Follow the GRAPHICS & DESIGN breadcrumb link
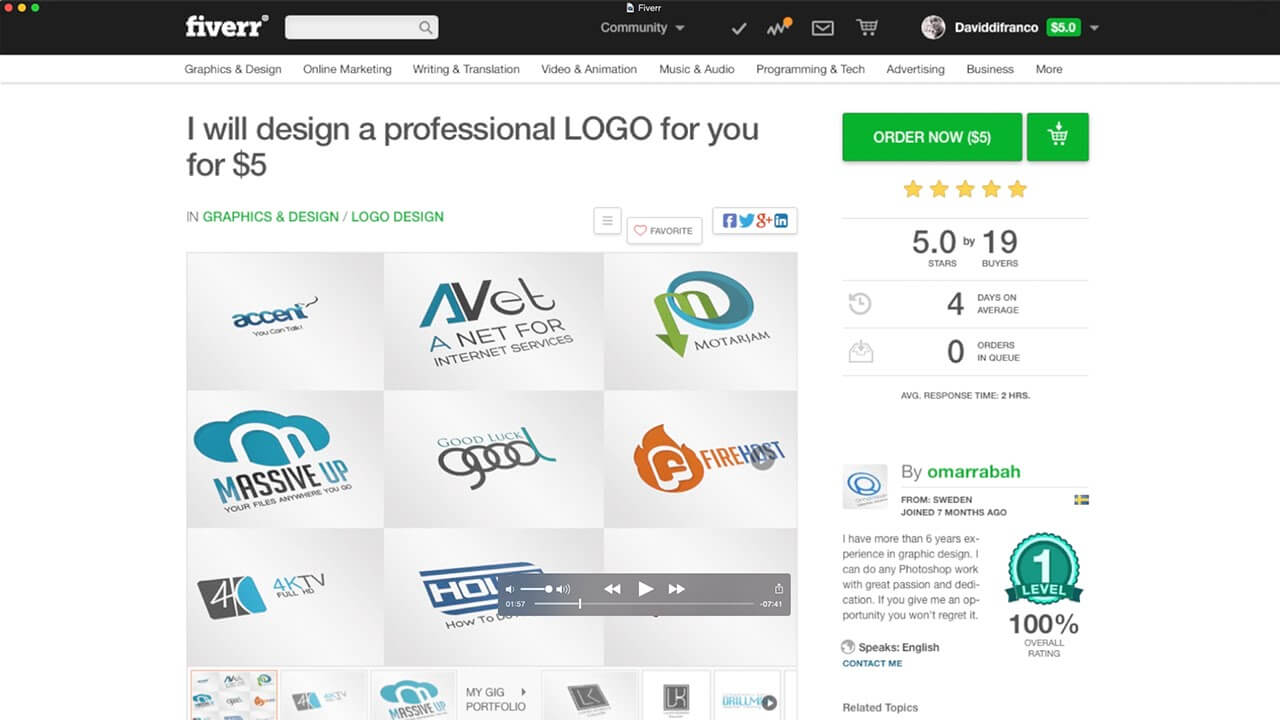1280x720 pixels. pyautogui.click(x=271, y=216)
